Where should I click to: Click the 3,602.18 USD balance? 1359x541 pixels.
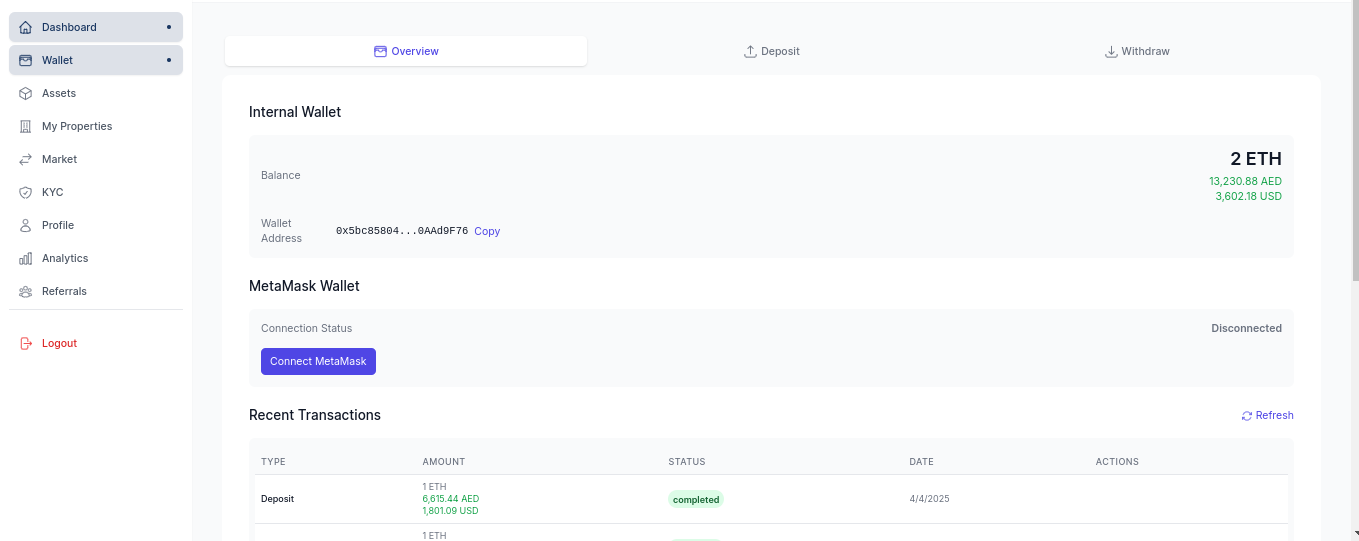pyautogui.click(x=1248, y=196)
